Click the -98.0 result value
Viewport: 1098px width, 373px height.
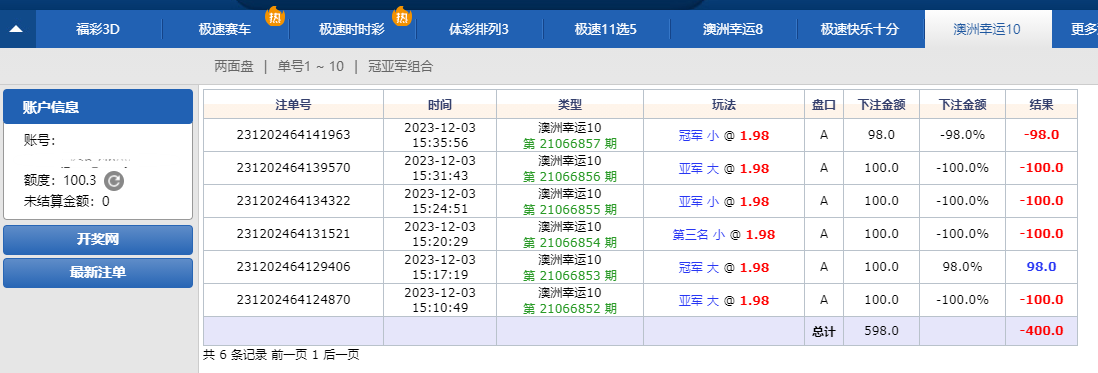pyautogui.click(x=1041, y=135)
